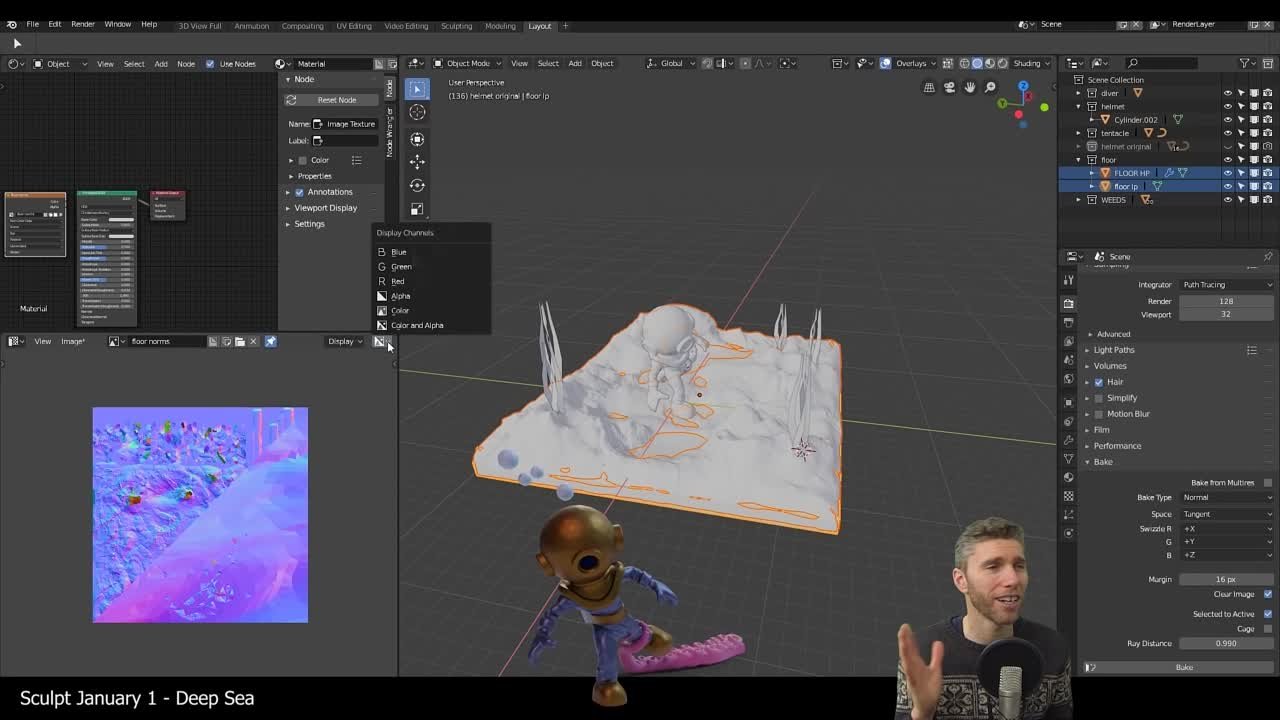The image size is (1280, 720).
Task: Click the pin icon in the image editor header
Action: 270,341
